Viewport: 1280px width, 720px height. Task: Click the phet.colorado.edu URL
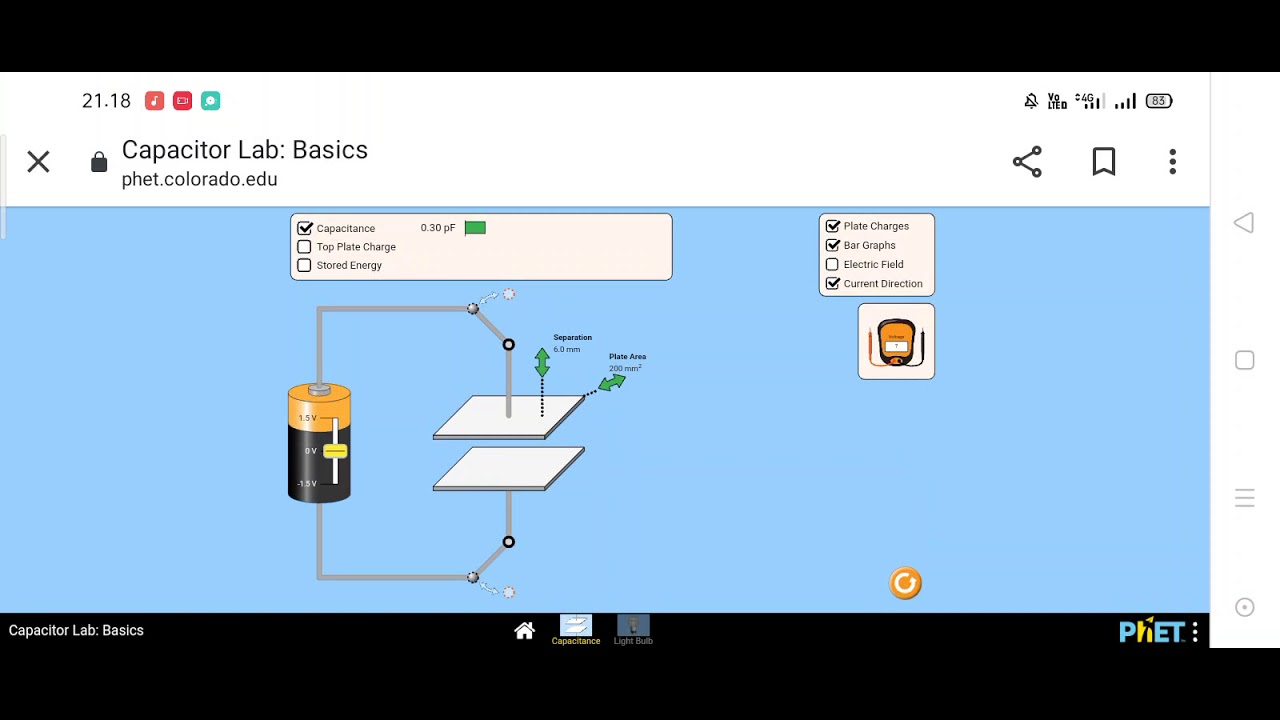pyautogui.click(x=199, y=180)
